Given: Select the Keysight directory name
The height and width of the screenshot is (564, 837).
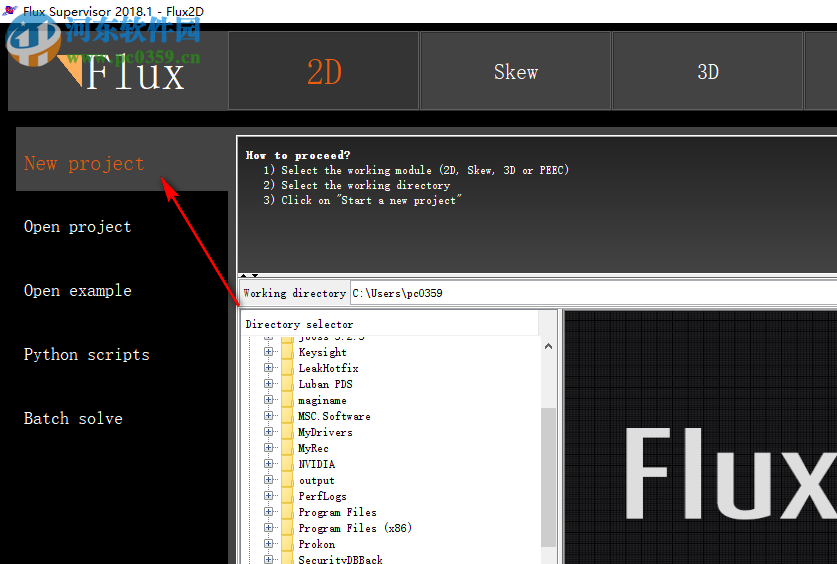Looking at the screenshot, I should tap(322, 352).
